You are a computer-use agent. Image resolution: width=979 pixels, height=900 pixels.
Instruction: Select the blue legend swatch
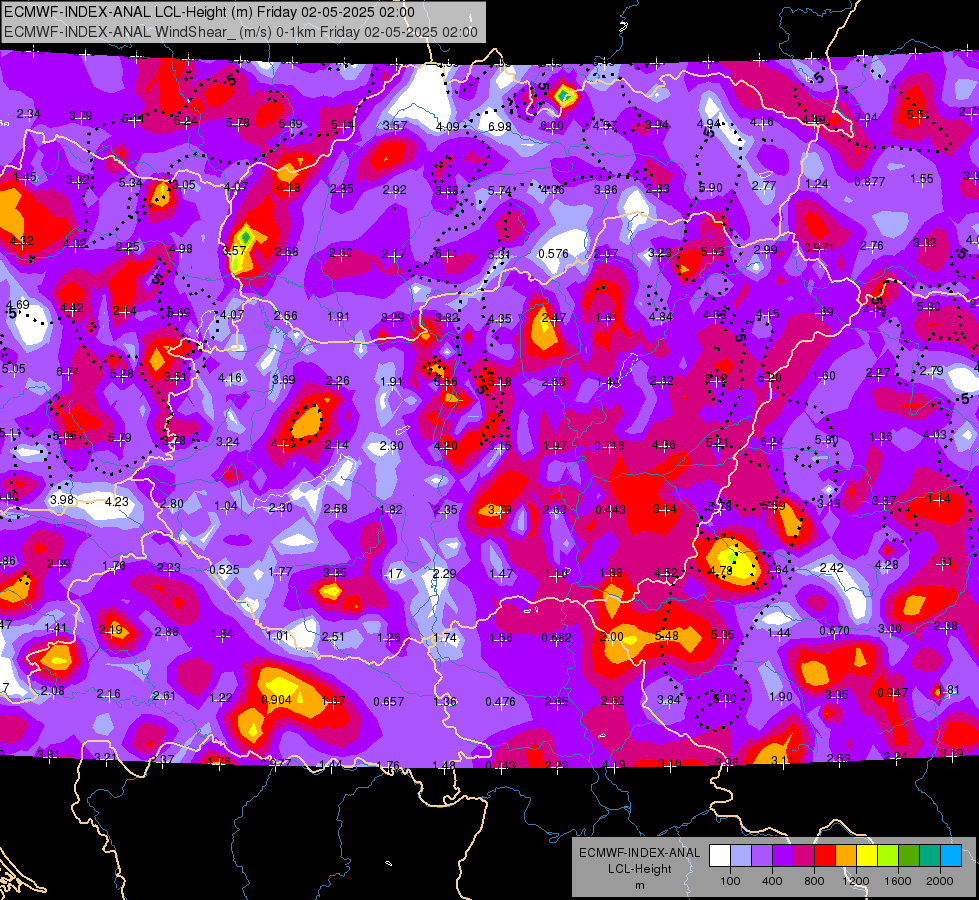[x=951, y=856]
